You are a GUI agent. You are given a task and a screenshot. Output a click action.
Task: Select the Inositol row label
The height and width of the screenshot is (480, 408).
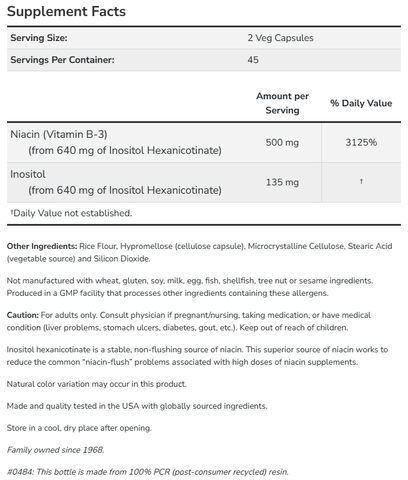click(x=28, y=174)
